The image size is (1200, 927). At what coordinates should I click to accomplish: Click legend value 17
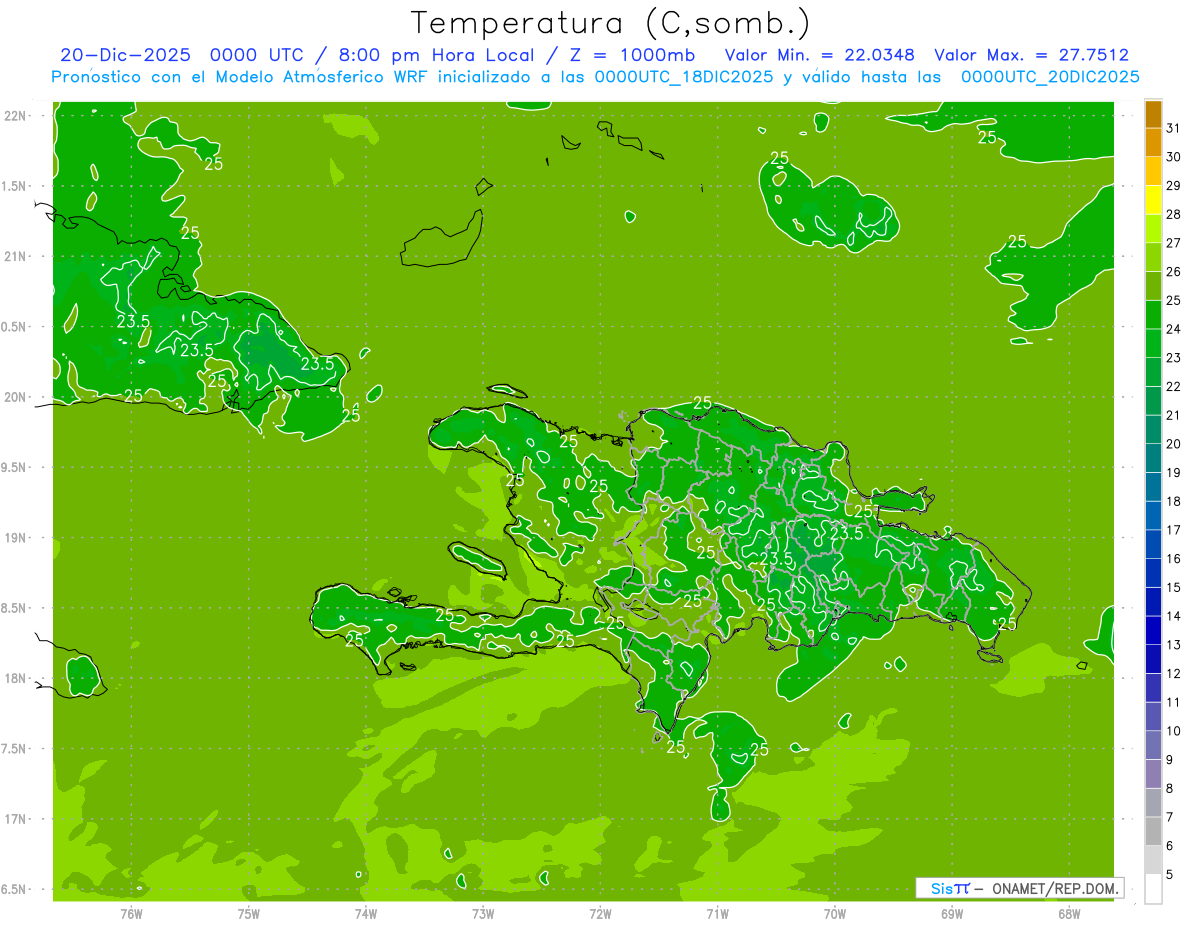pyautogui.click(x=1173, y=530)
